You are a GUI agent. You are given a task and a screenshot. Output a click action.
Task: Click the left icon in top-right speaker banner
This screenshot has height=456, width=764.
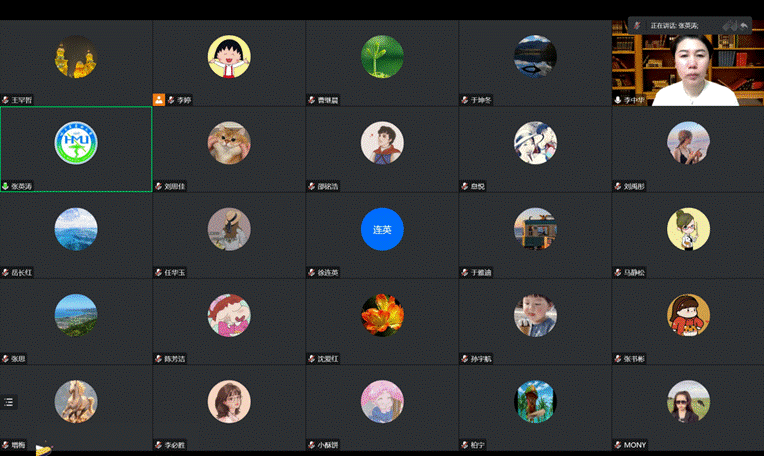click(636, 25)
